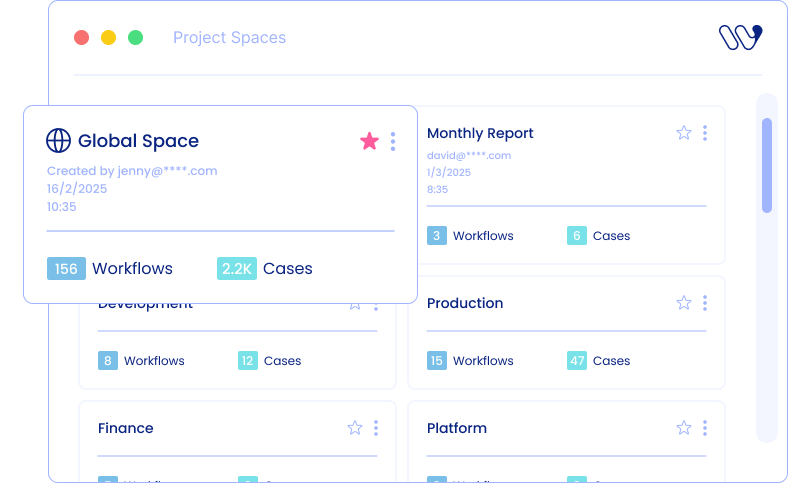Viewport: 810px width, 486px height.
Task: Open Global Space three-dot options menu
Action: pyautogui.click(x=393, y=141)
